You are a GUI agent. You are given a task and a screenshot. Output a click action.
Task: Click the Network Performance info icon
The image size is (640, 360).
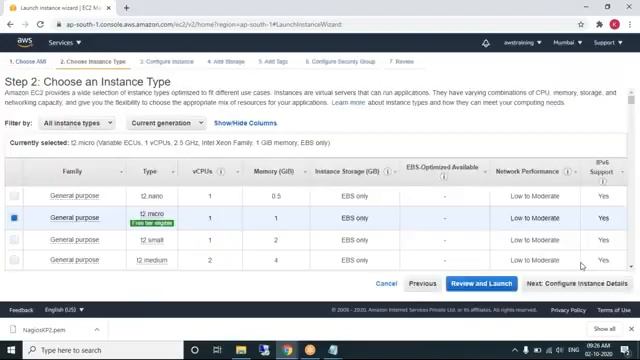click(567, 172)
